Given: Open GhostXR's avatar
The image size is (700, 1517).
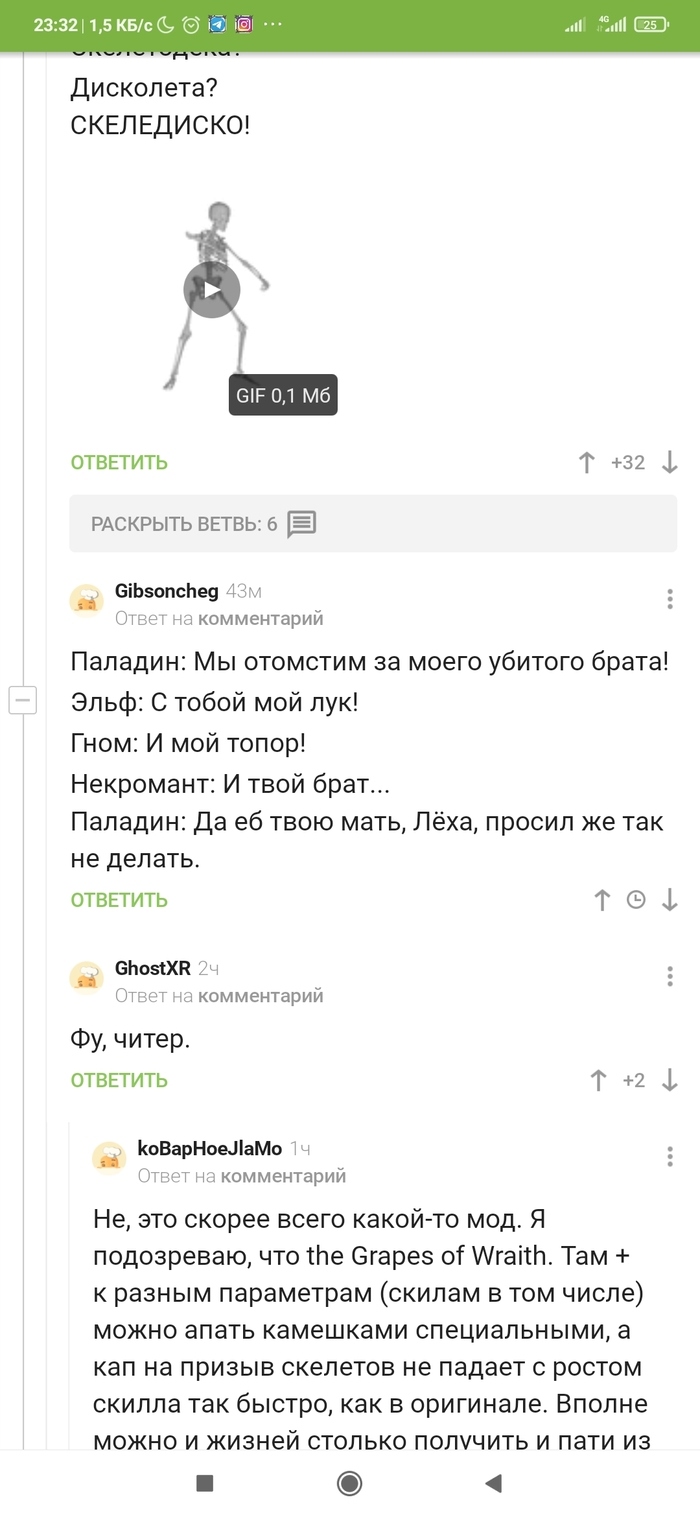Looking at the screenshot, I should [87, 977].
